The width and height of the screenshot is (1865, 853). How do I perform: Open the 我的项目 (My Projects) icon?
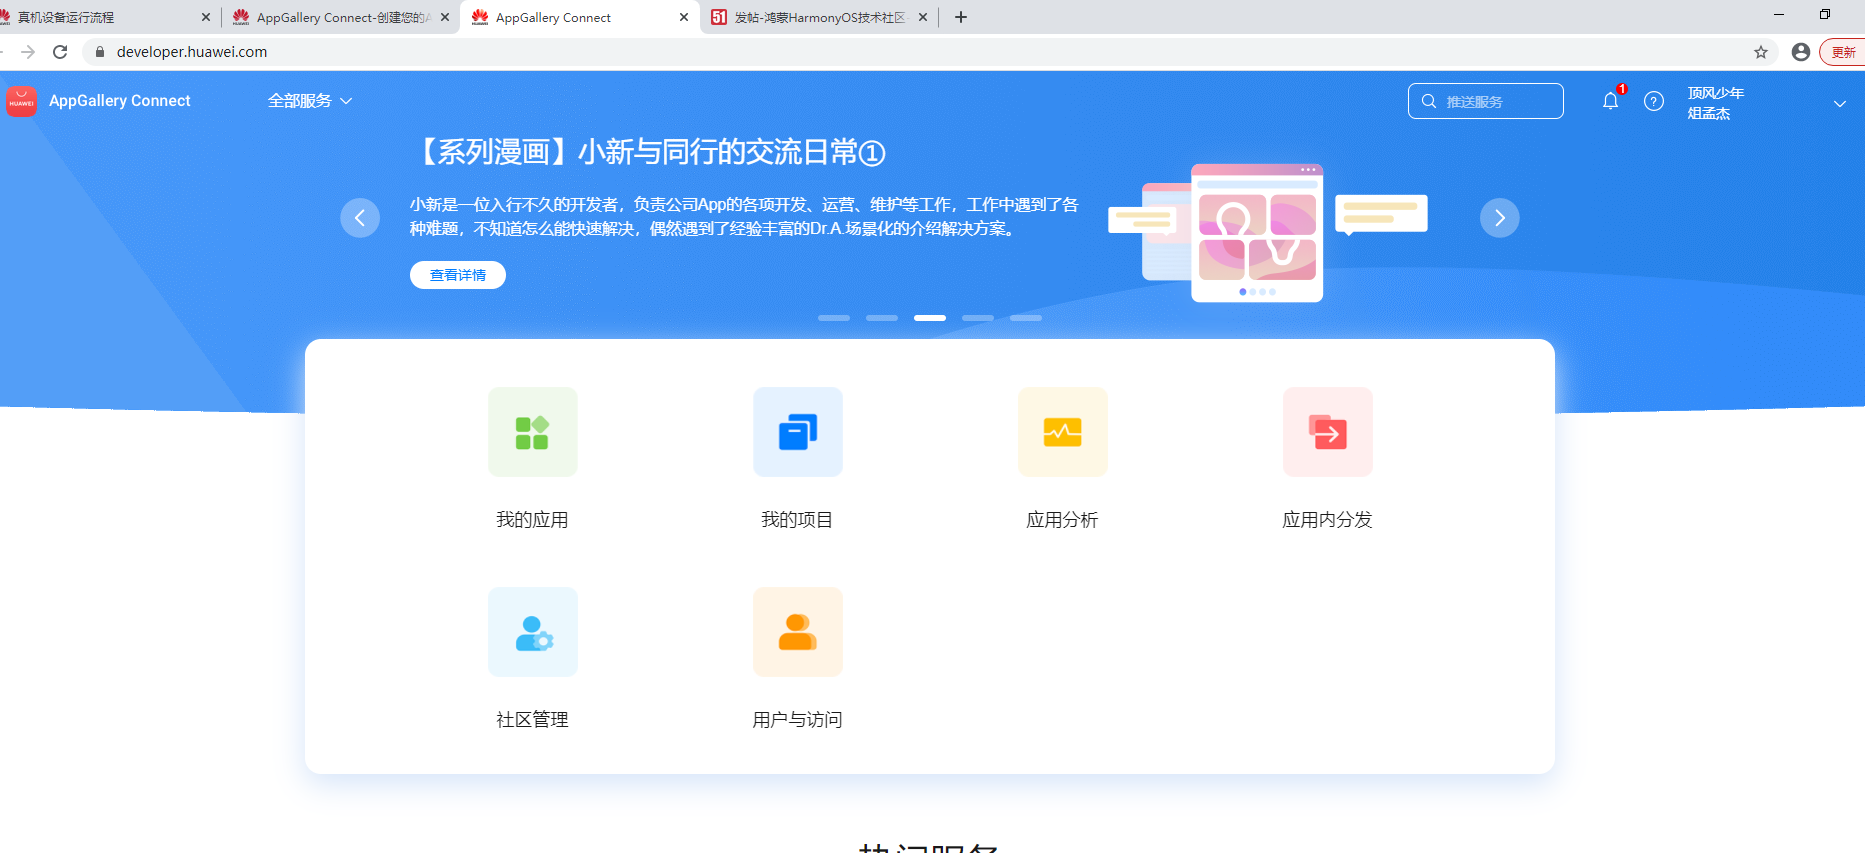[797, 432]
